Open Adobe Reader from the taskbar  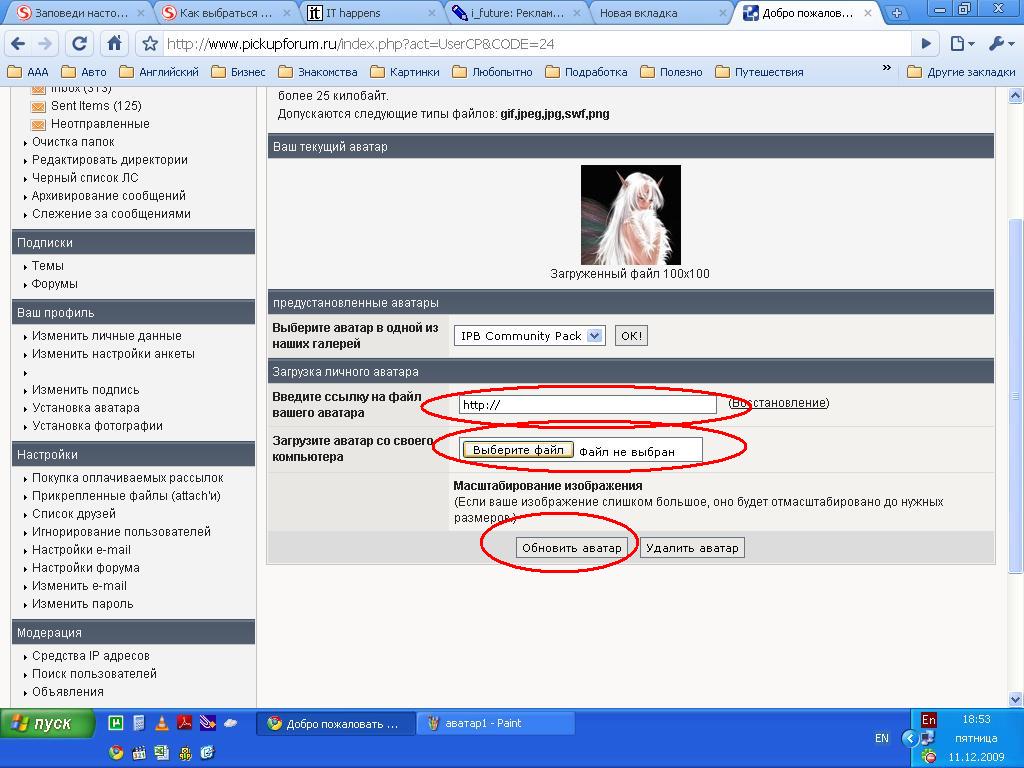[x=185, y=724]
